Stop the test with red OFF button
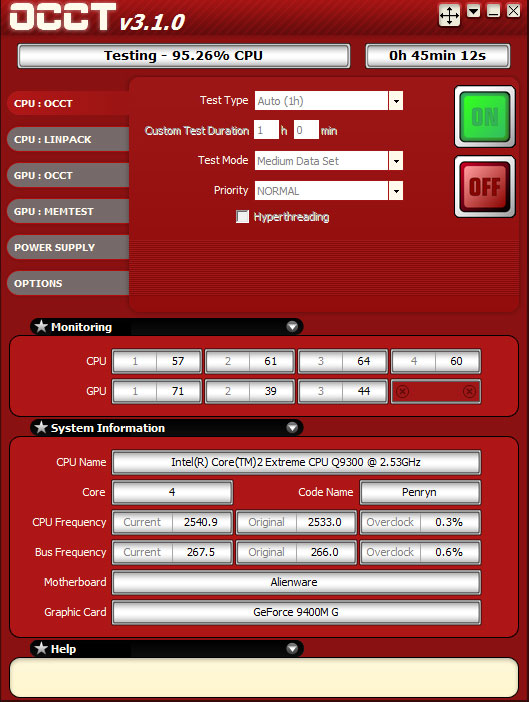Viewport: 529px width, 702px height. tap(485, 187)
